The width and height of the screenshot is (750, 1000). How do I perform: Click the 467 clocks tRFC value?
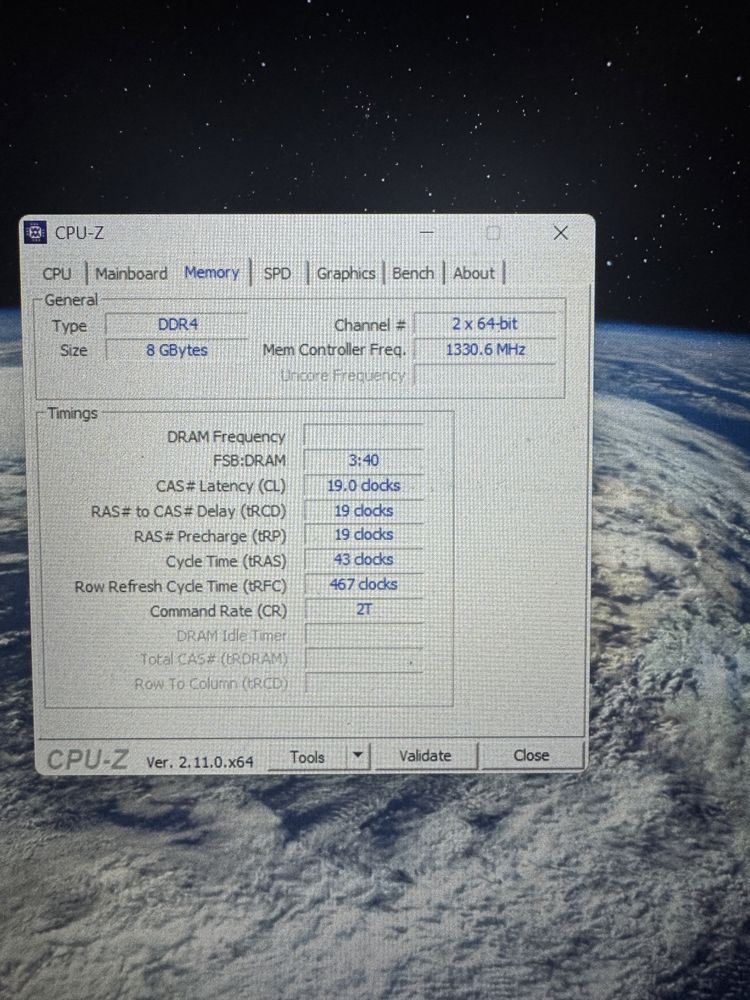364,584
